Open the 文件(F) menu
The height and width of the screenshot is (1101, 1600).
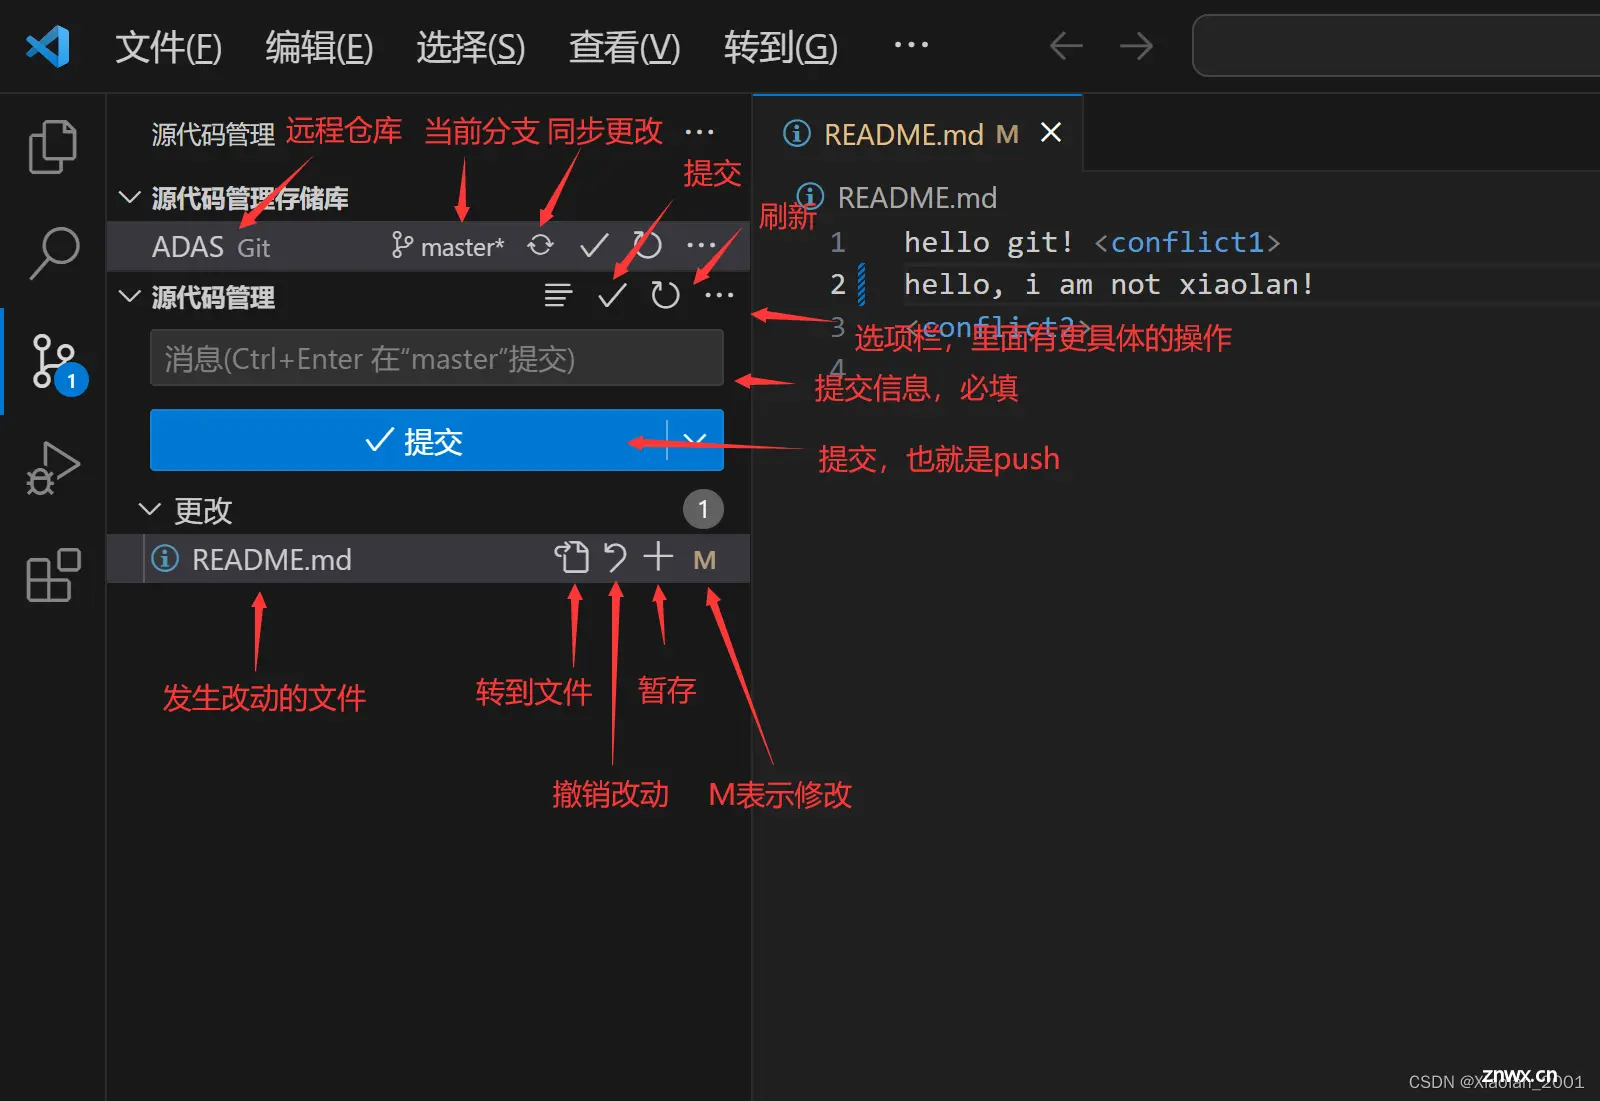tap(168, 47)
